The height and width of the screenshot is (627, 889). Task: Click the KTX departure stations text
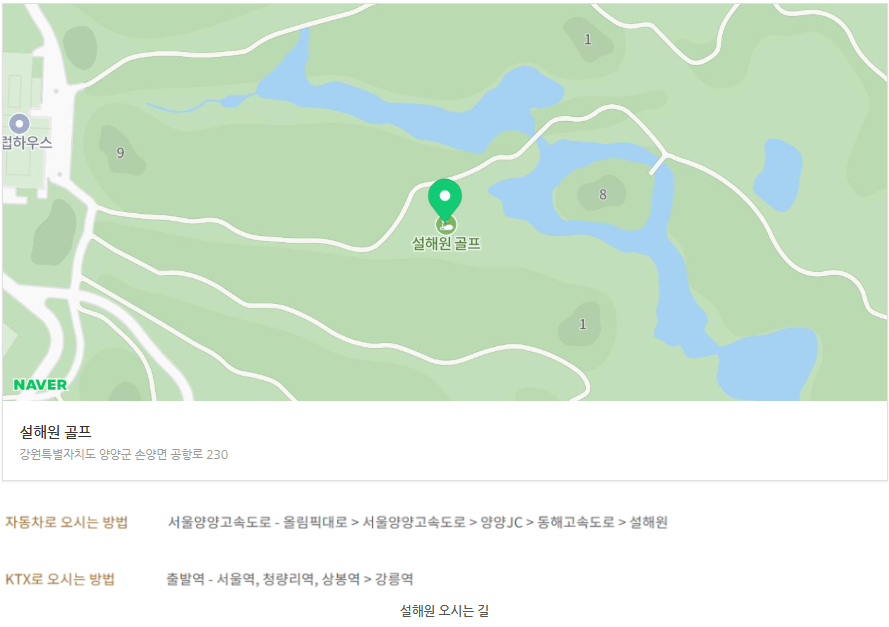[x=290, y=579]
